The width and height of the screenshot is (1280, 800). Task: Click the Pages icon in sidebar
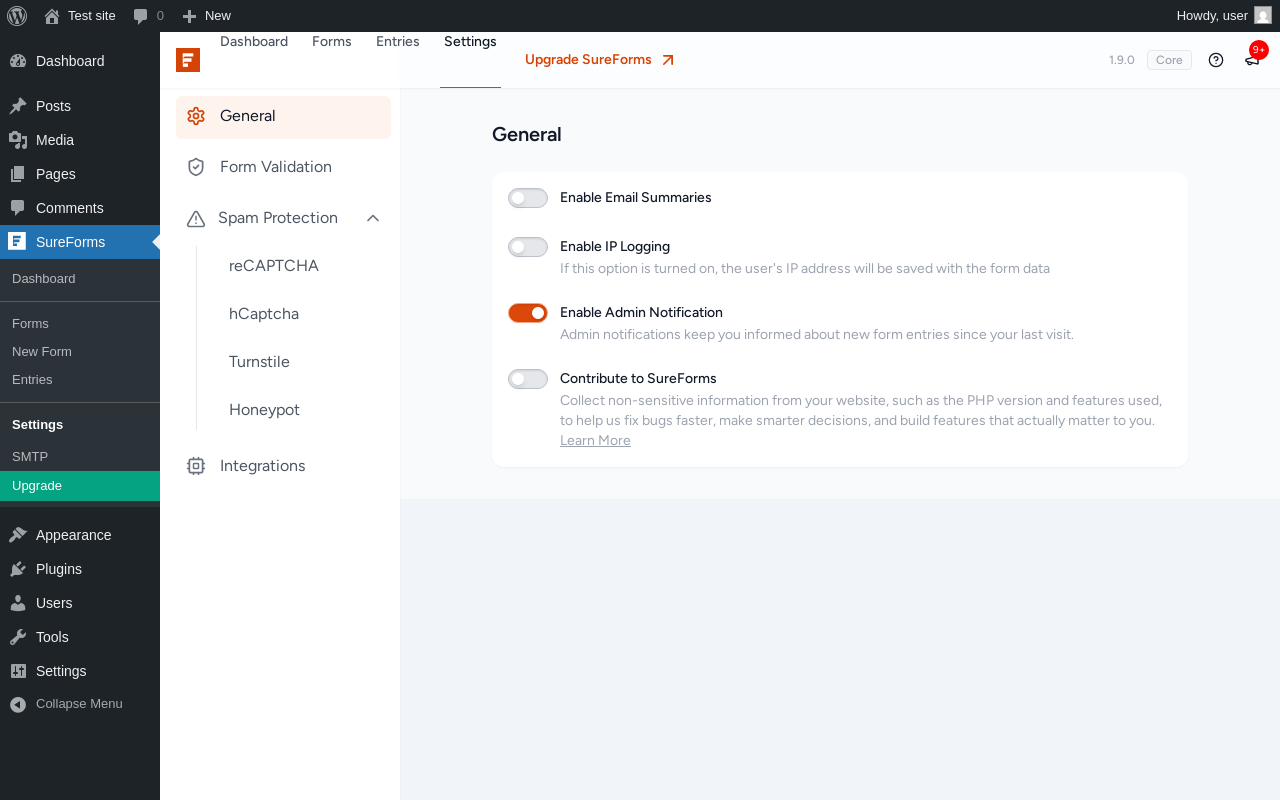[x=18, y=174]
